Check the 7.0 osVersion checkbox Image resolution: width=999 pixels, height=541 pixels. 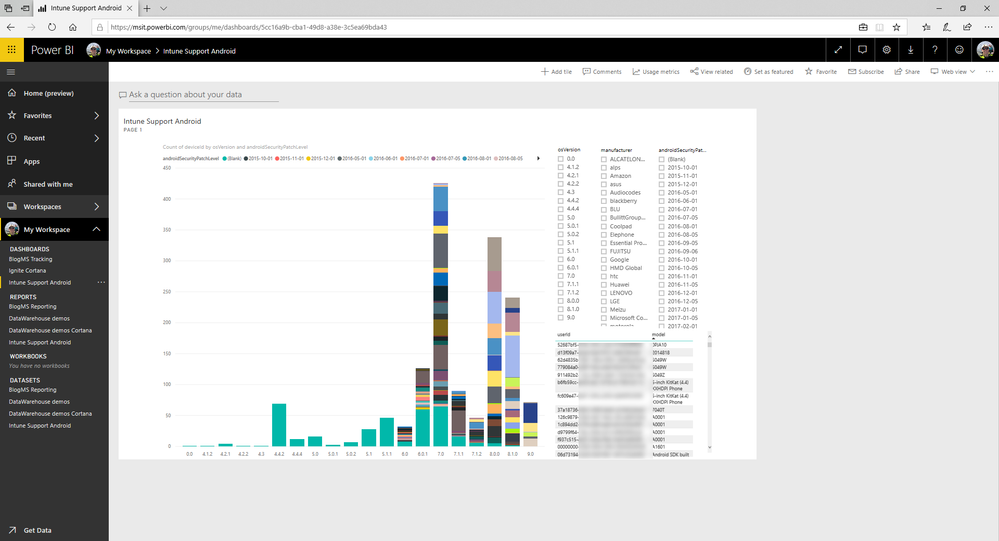(561, 276)
